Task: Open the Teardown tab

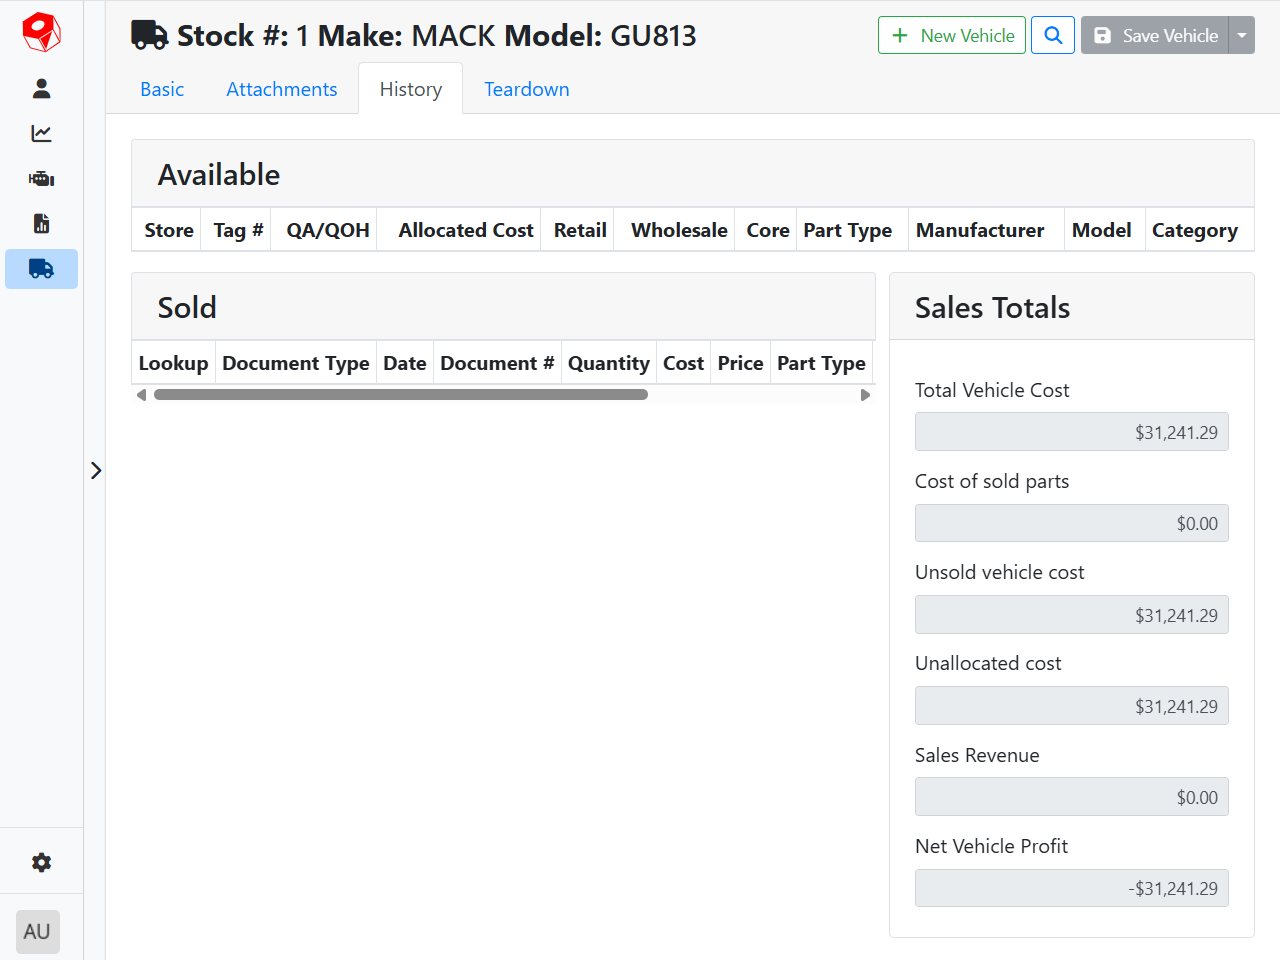Action: 527,89
